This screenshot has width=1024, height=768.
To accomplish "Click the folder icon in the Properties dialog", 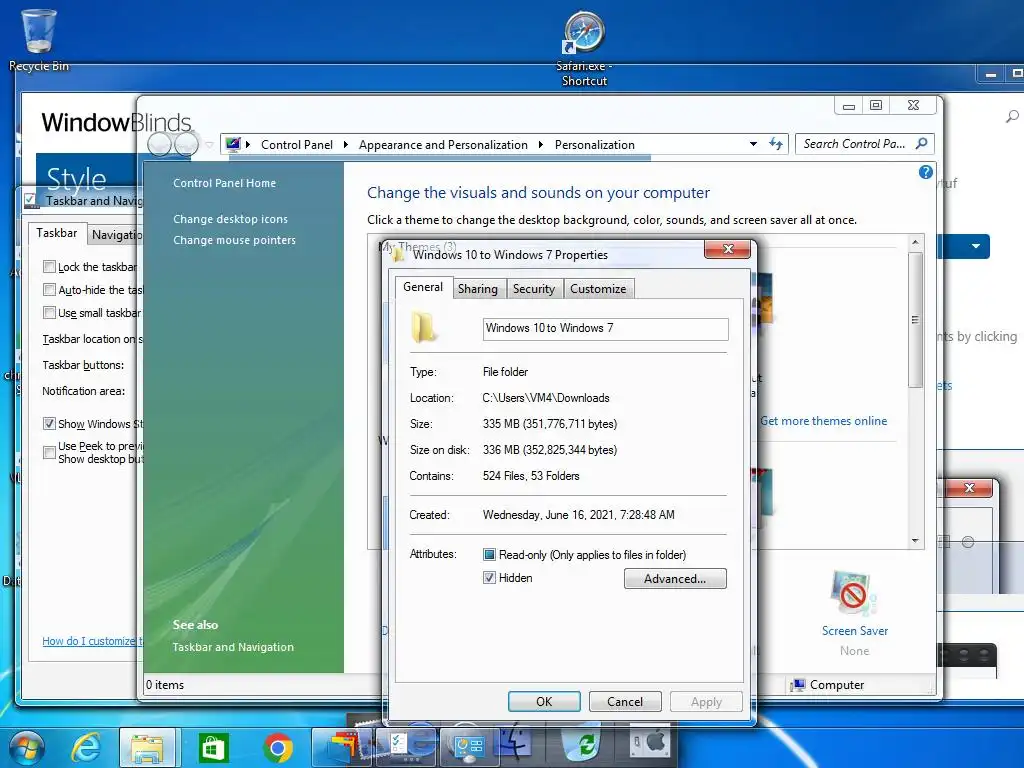I will click(x=423, y=327).
